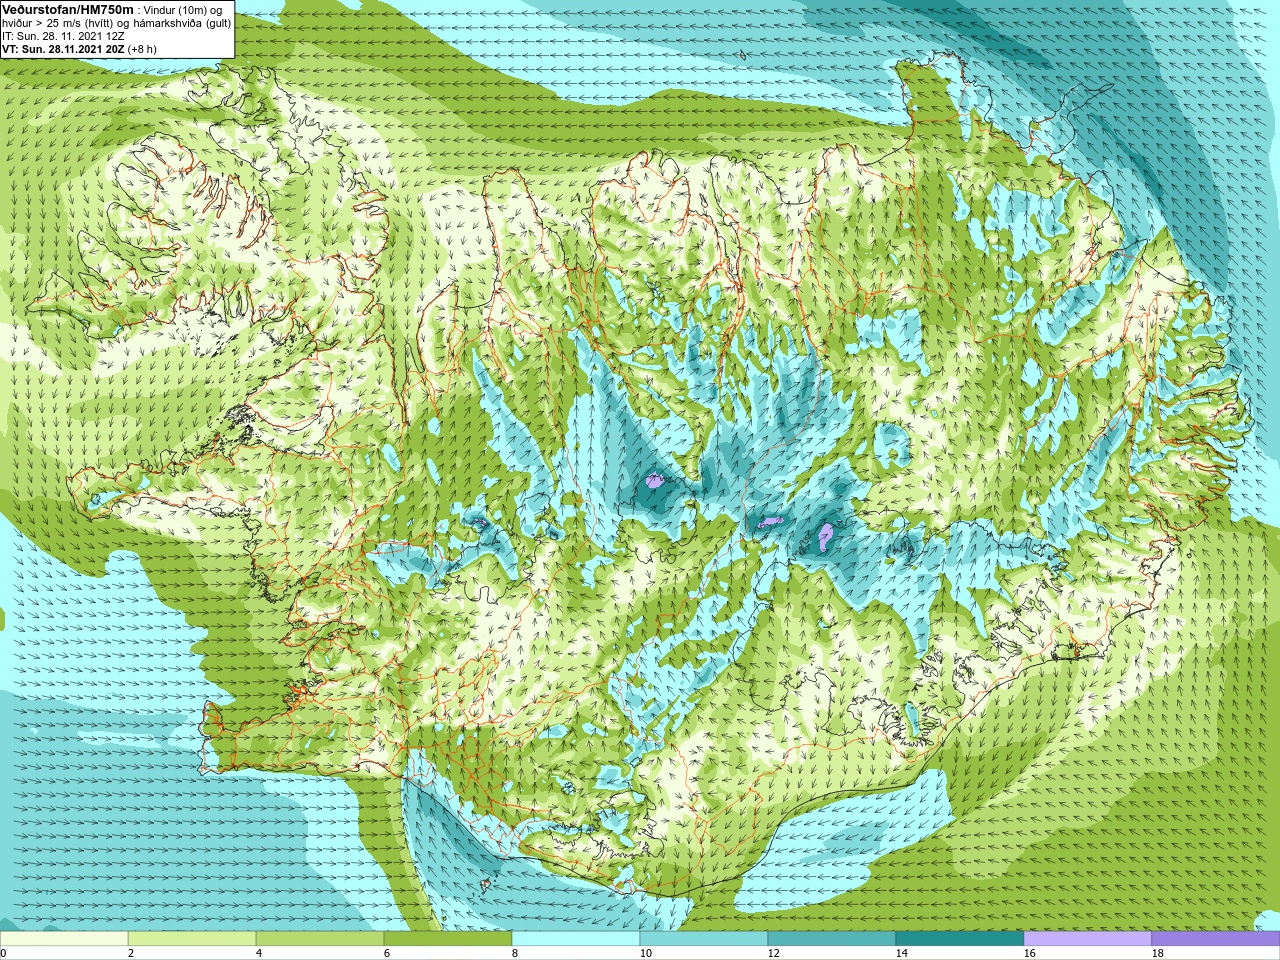The width and height of the screenshot is (1280, 960).
Task: Click the "14" scale label
Action: coord(902,953)
